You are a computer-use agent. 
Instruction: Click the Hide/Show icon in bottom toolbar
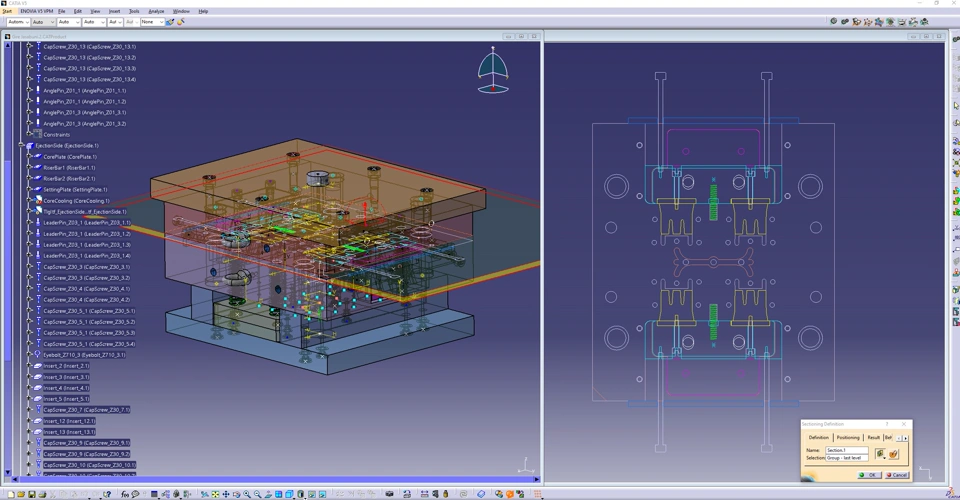(x=312, y=494)
